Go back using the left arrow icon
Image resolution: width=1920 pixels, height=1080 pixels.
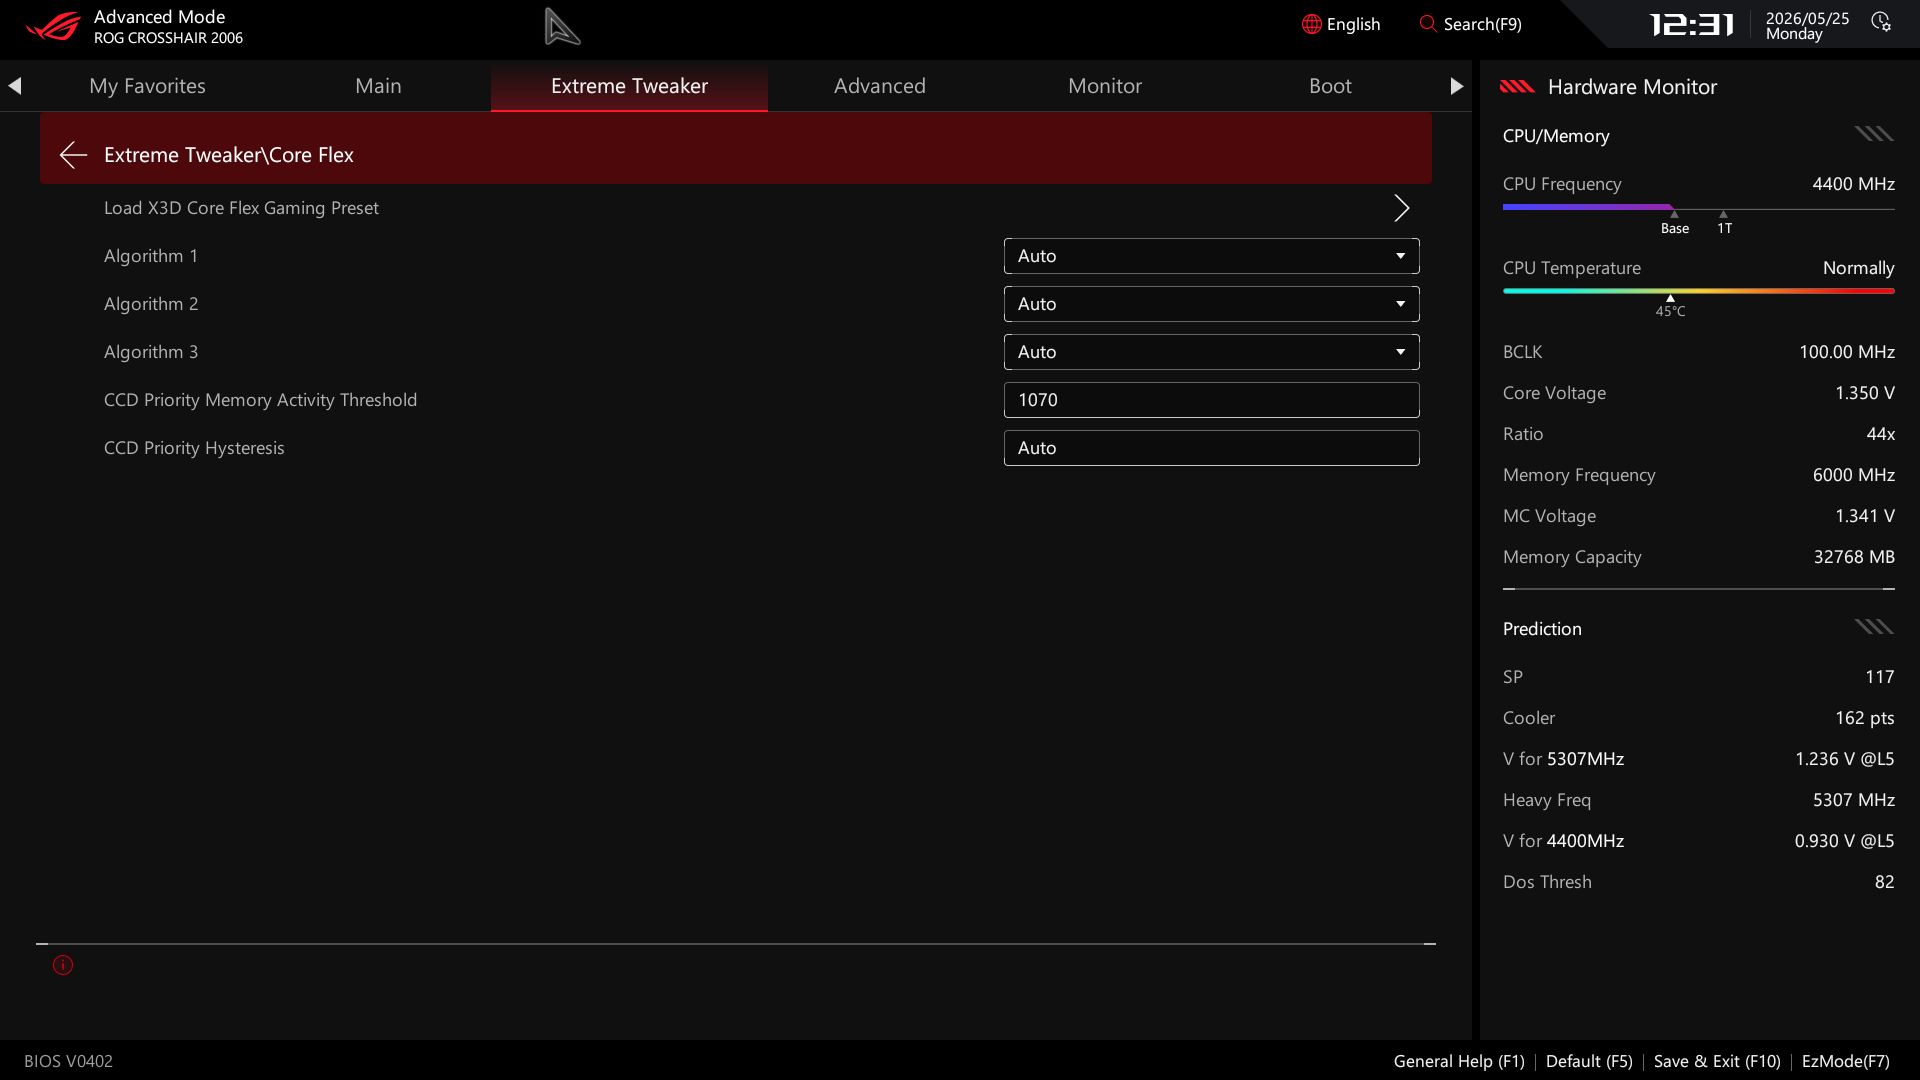(x=73, y=154)
